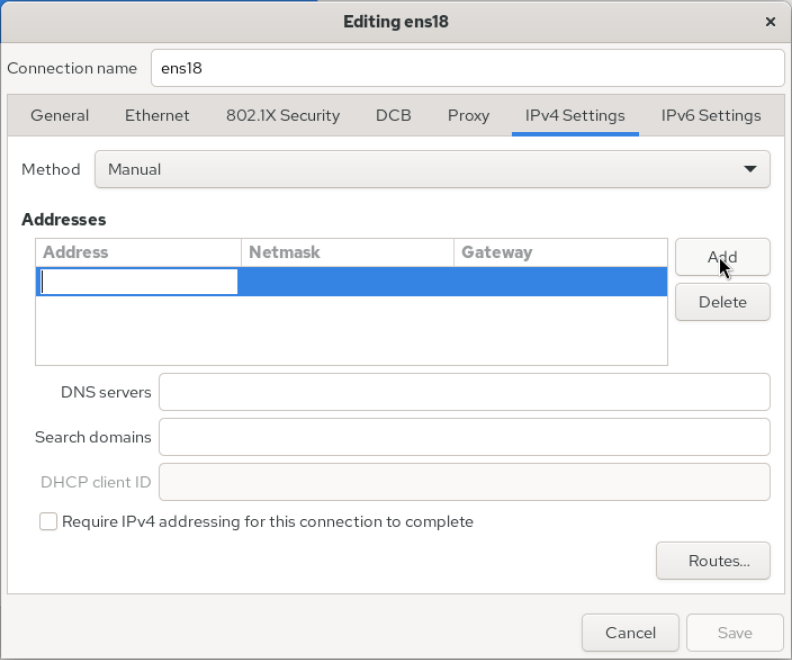Image resolution: width=792 pixels, height=660 pixels.
Task: Click the Netmask column header
Action: pyautogui.click(x=348, y=252)
